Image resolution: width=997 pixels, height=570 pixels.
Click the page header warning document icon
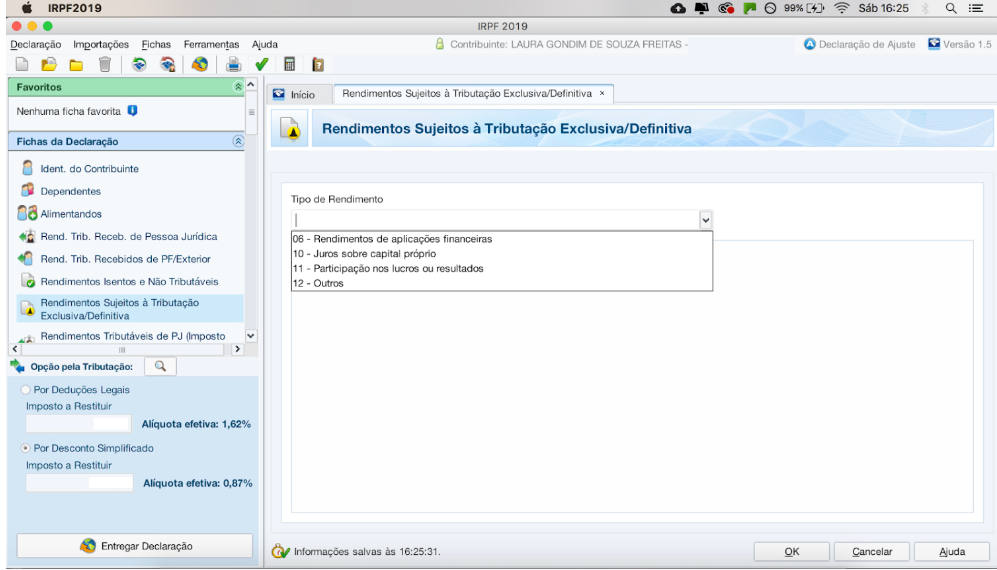pyautogui.click(x=290, y=129)
